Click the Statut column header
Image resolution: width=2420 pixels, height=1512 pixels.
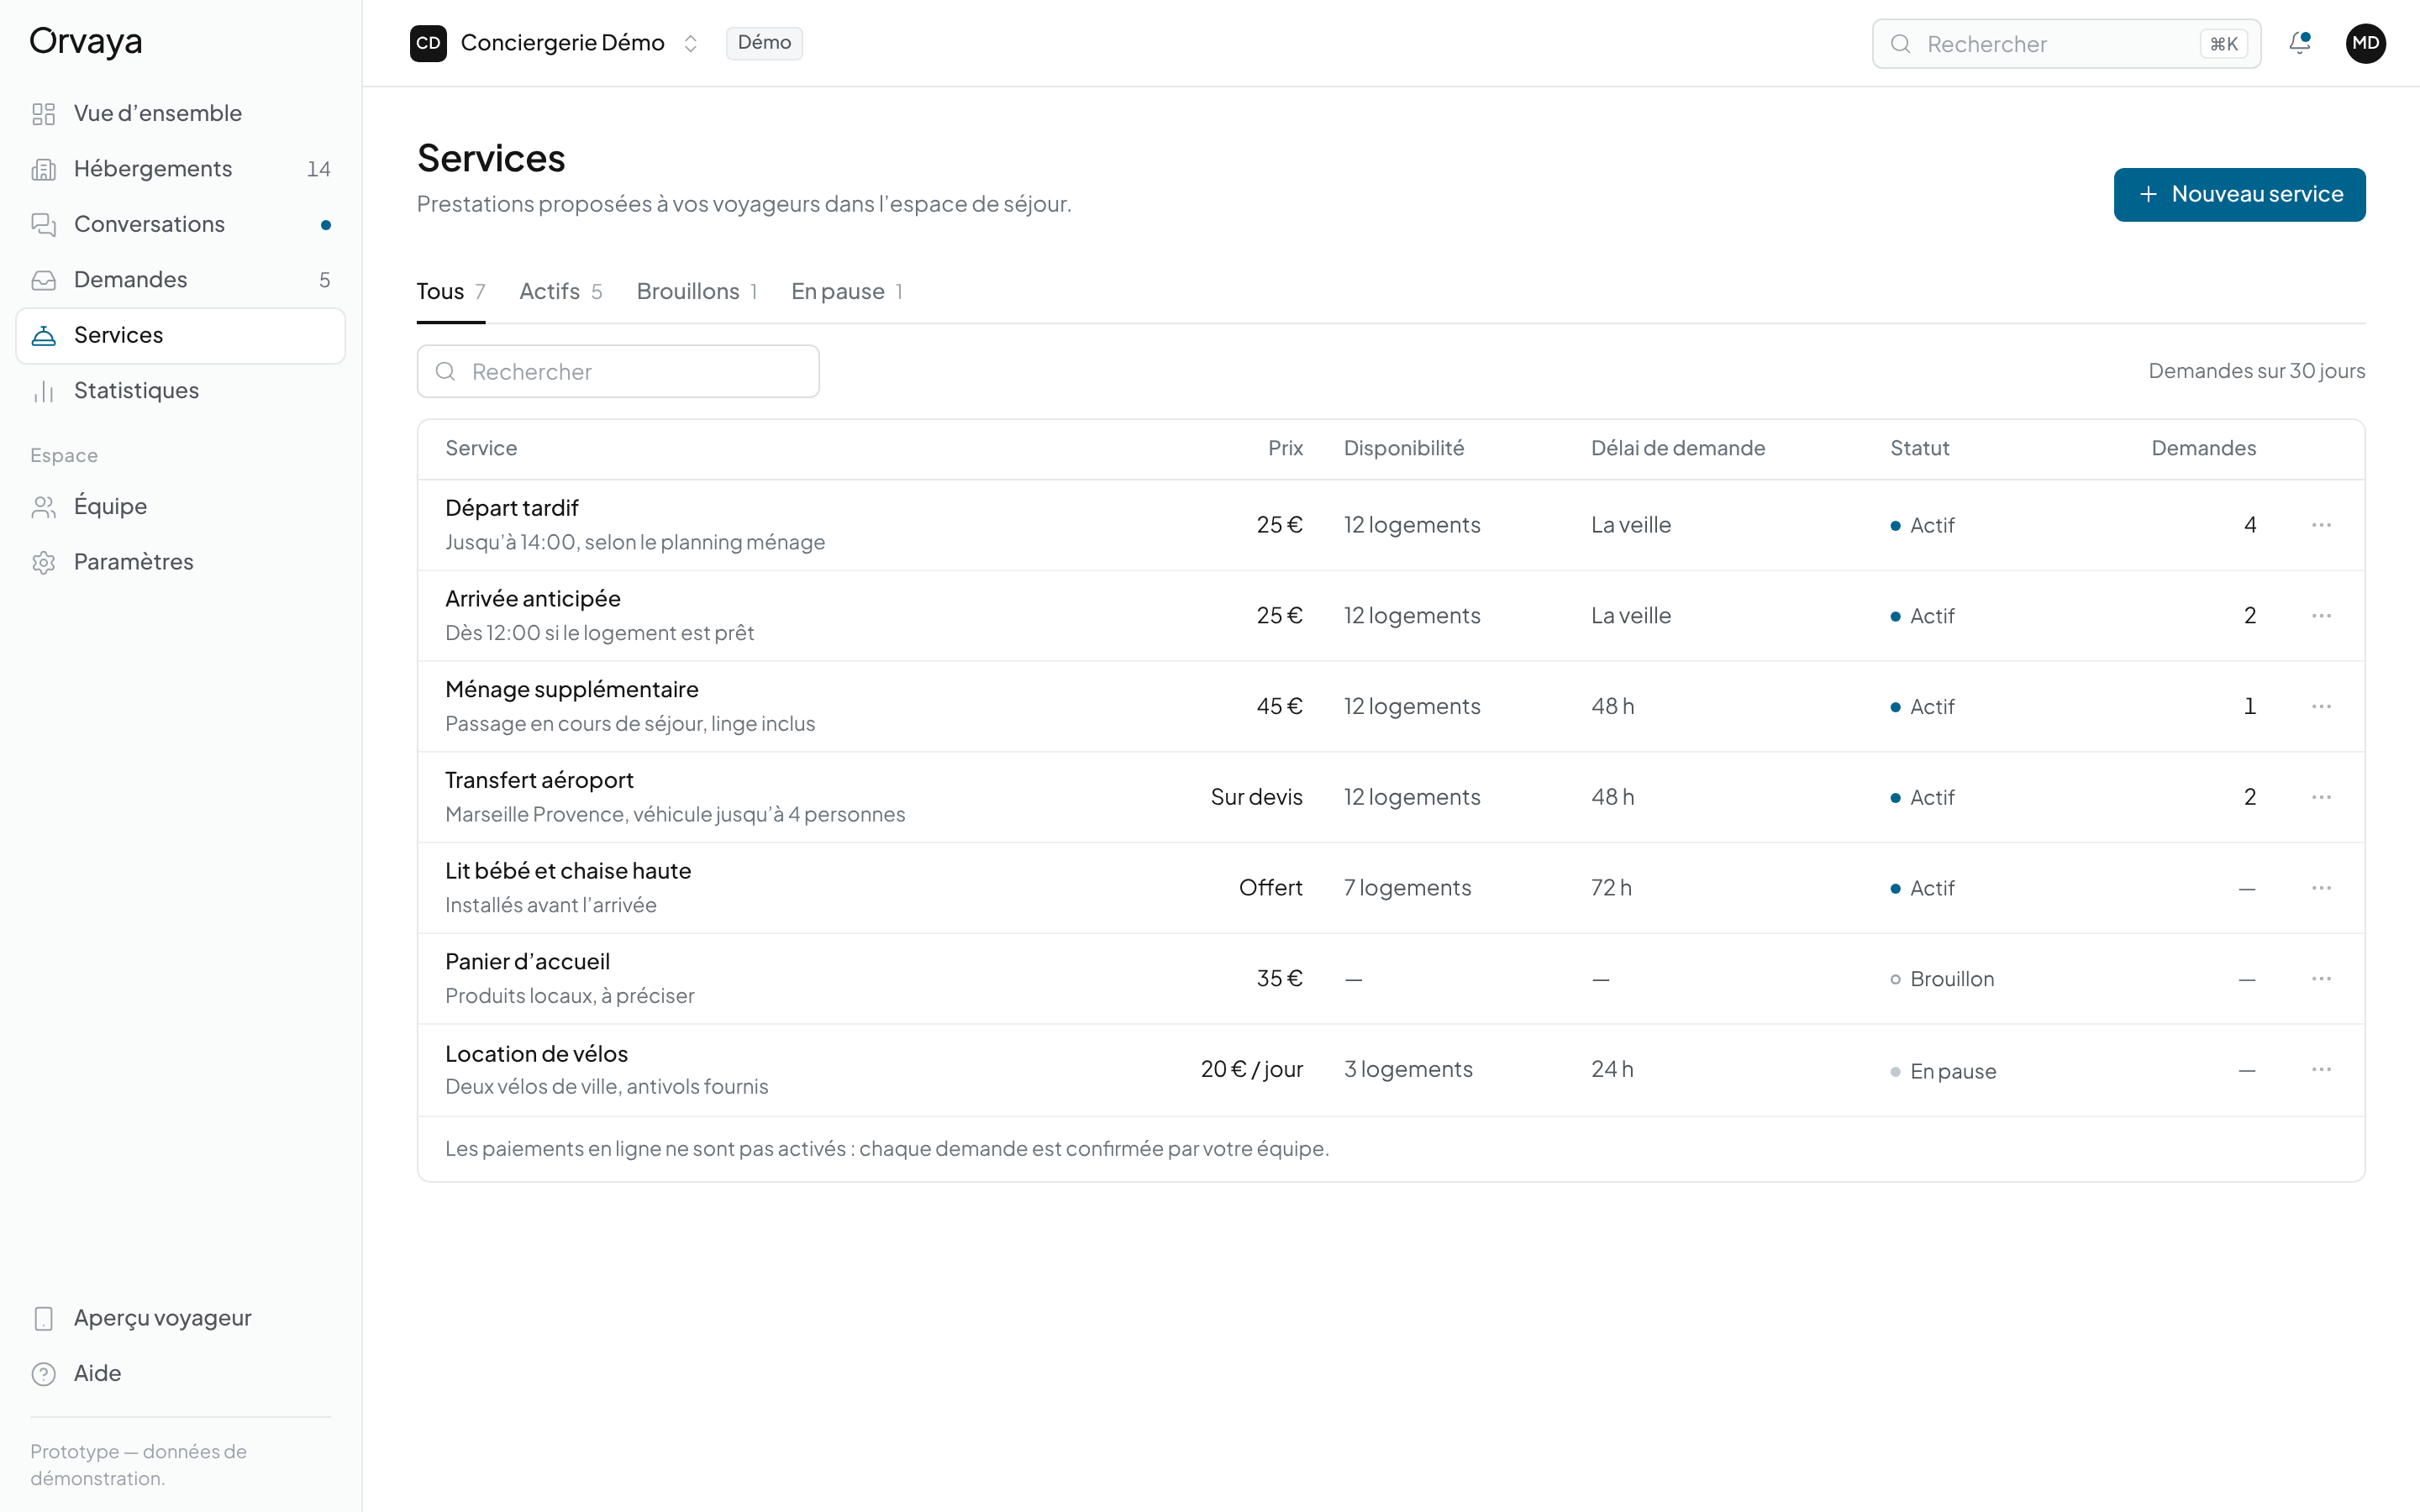tap(1919, 448)
